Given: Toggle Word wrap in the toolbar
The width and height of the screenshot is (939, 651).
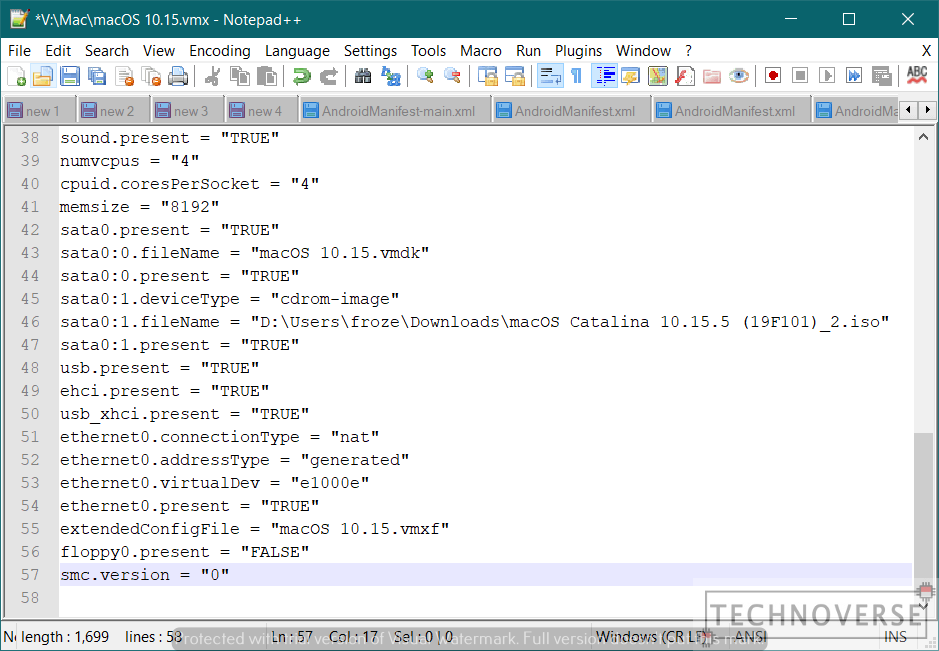Looking at the screenshot, I should [x=549, y=76].
